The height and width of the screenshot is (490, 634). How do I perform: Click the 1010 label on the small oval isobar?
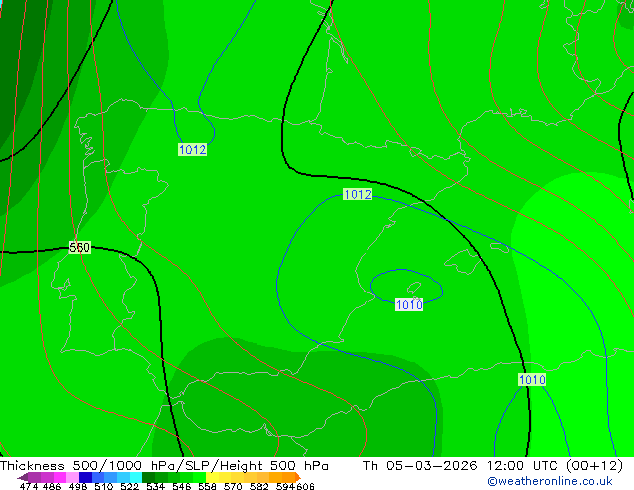[409, 304]
